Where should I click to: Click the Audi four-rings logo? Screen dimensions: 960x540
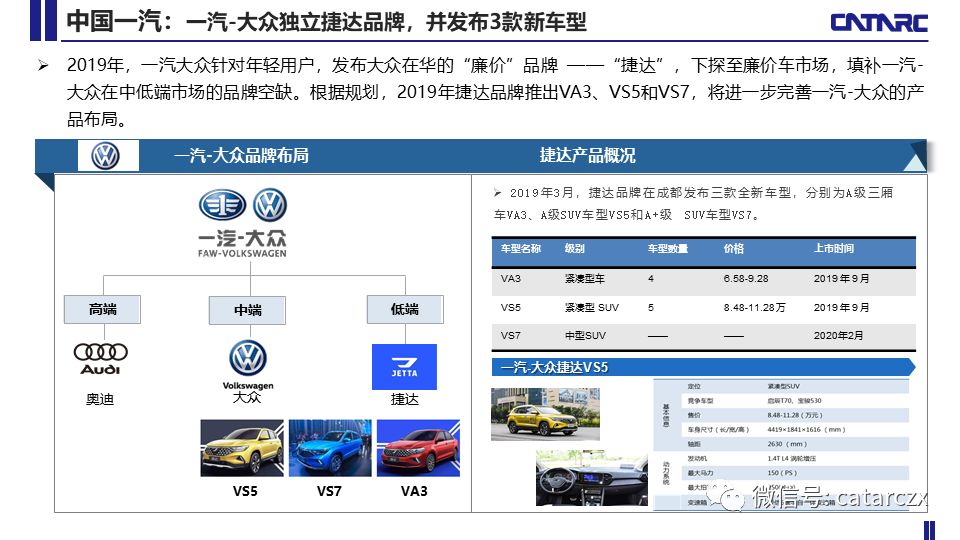(x=100, y=352)
